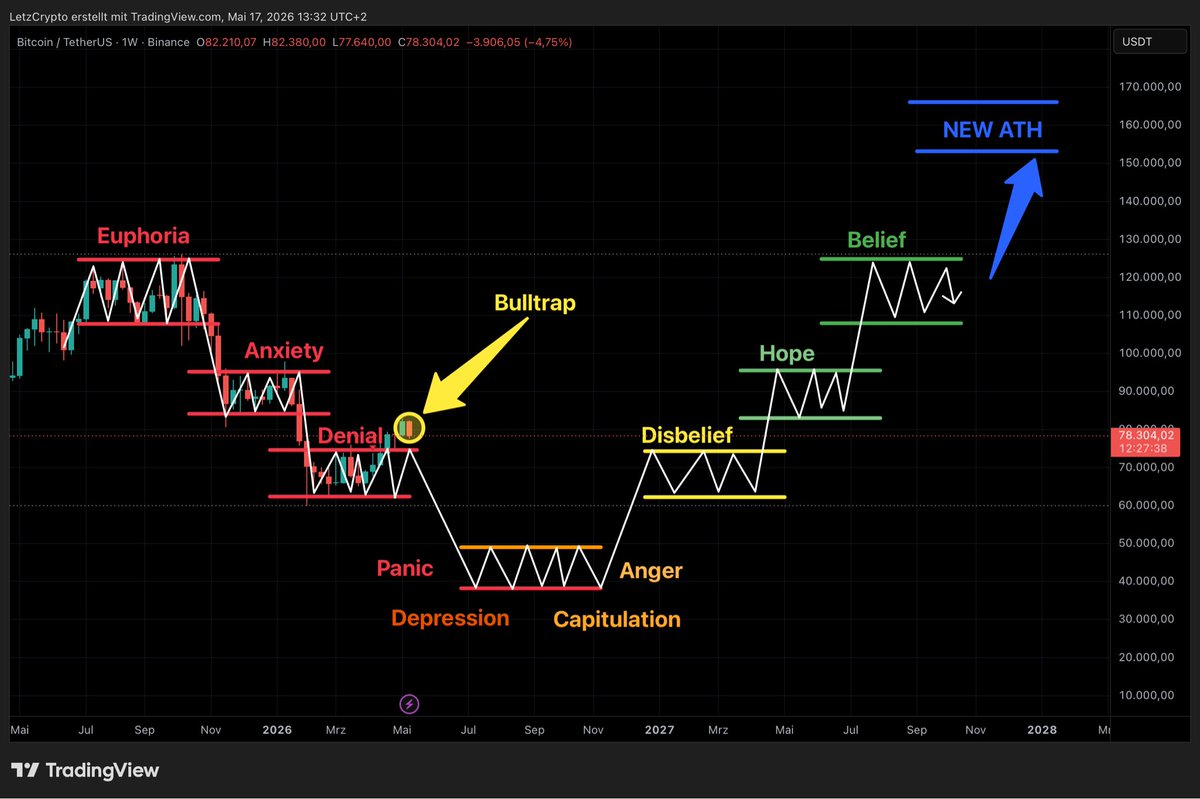Select the Panic text label
This screenshot has width=1200, height=799.
click(405, 569)
